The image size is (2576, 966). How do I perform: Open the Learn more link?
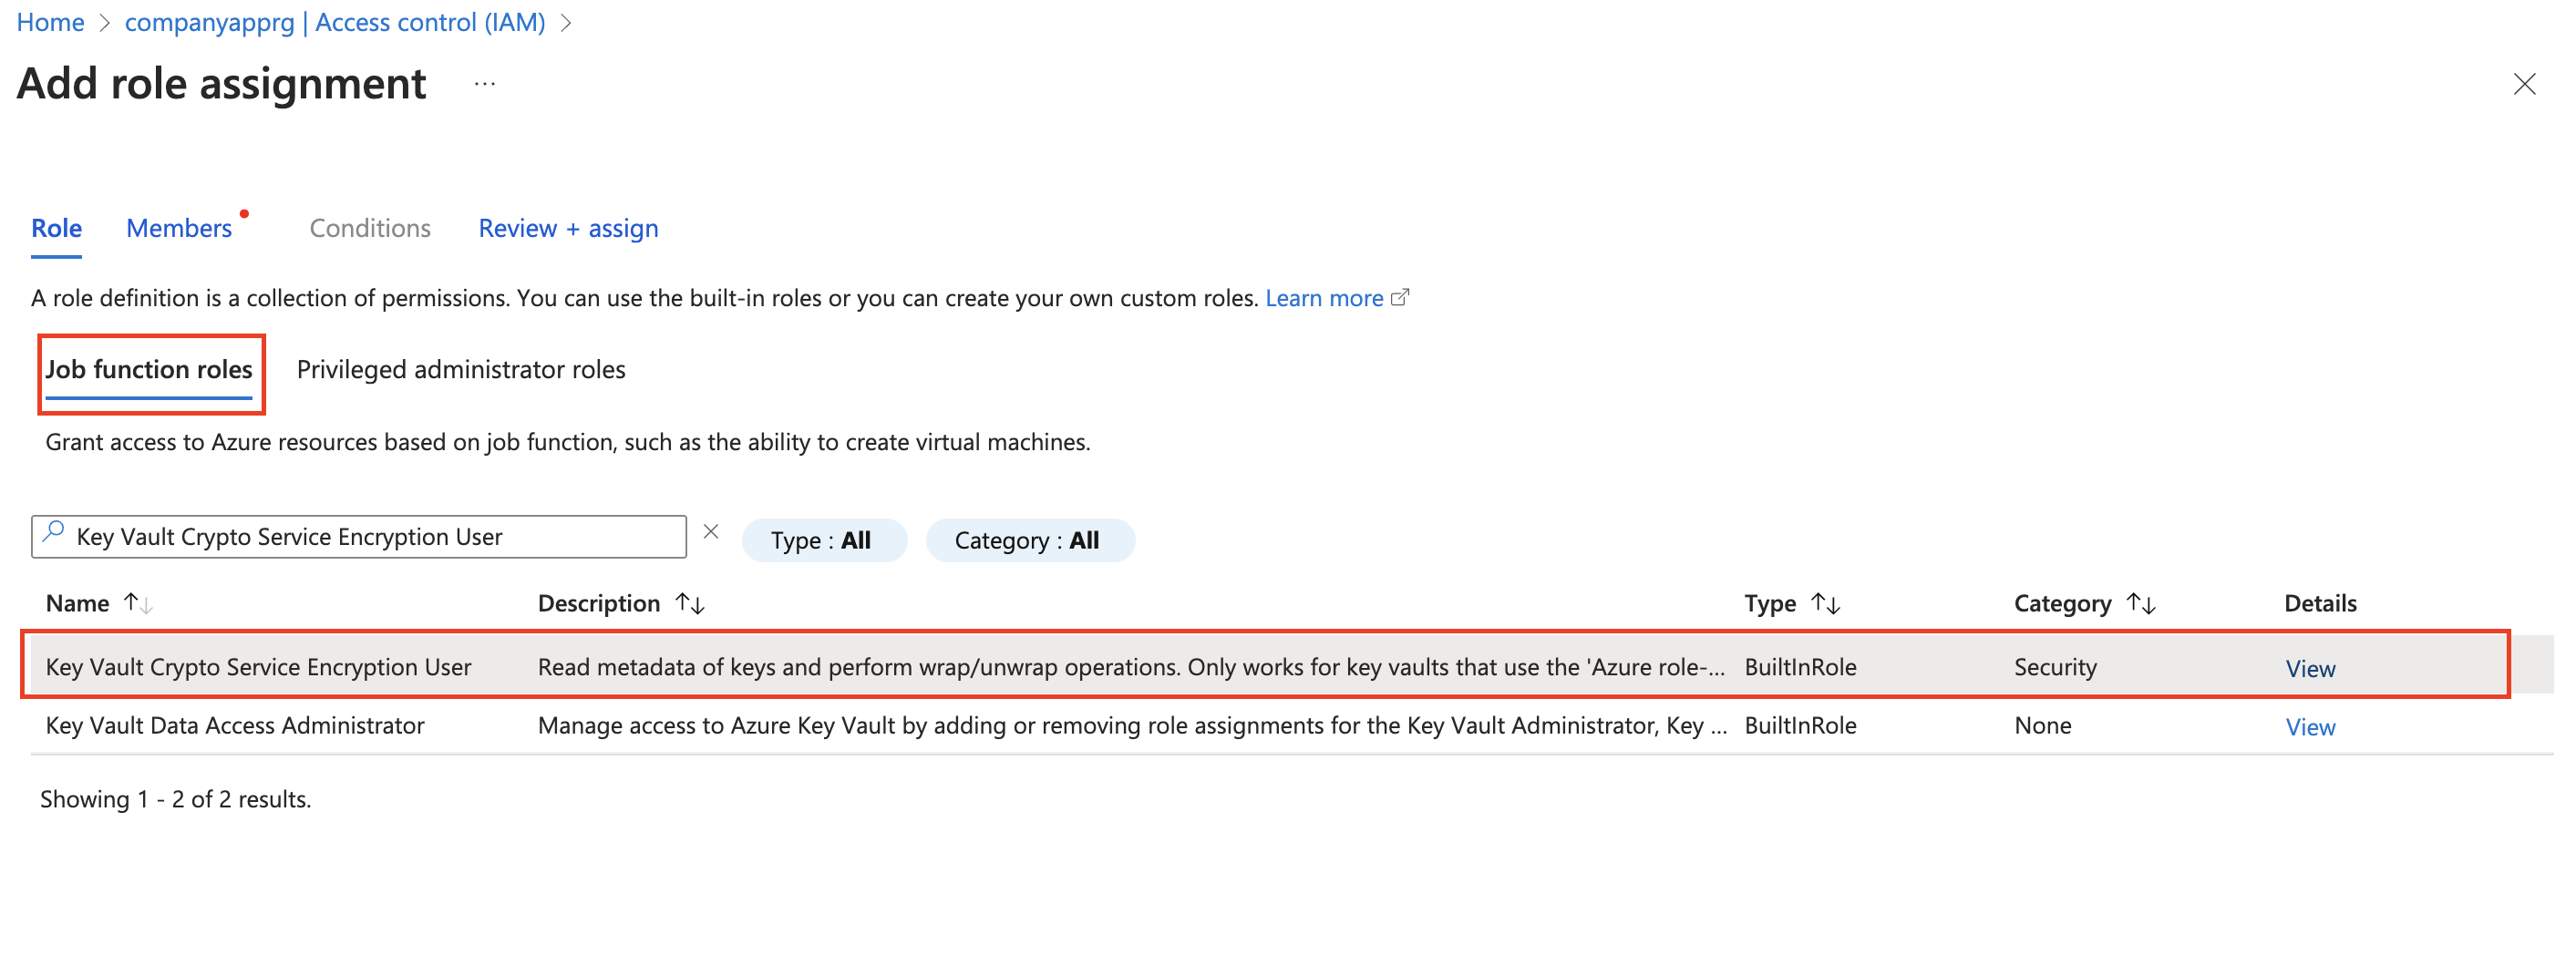(x=1324, y=298)
